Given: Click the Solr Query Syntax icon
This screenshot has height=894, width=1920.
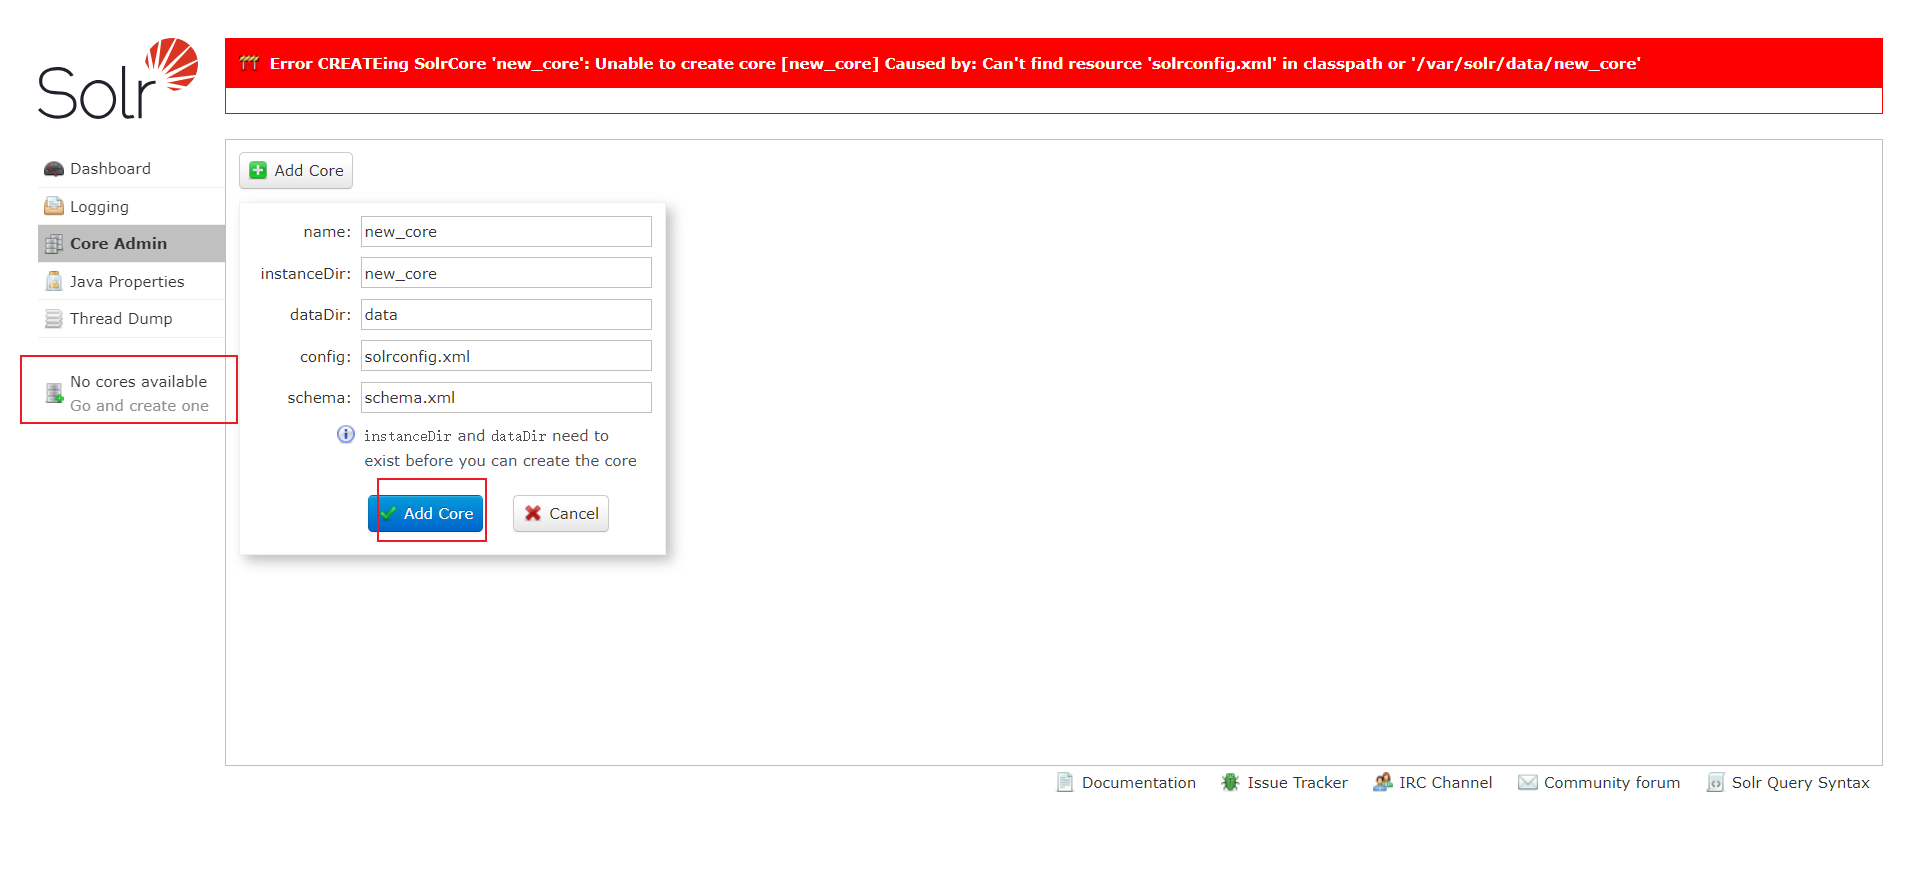Looking at the screenshot, I should point(1716,782).
